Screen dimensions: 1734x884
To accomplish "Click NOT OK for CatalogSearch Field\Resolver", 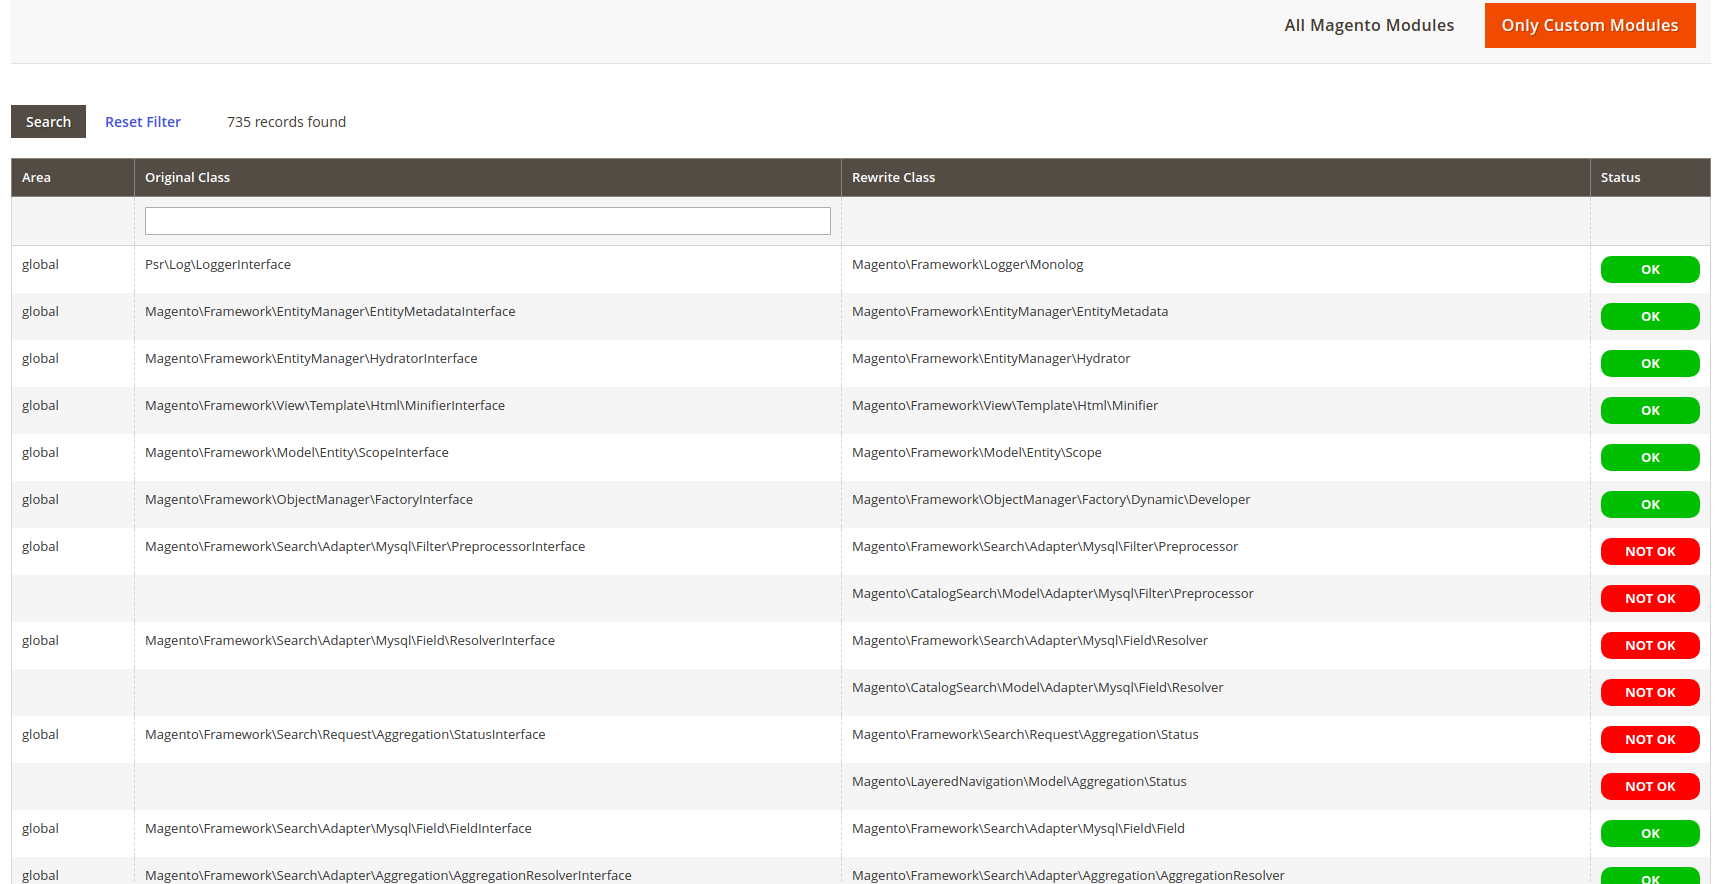I will point(1650,693).
